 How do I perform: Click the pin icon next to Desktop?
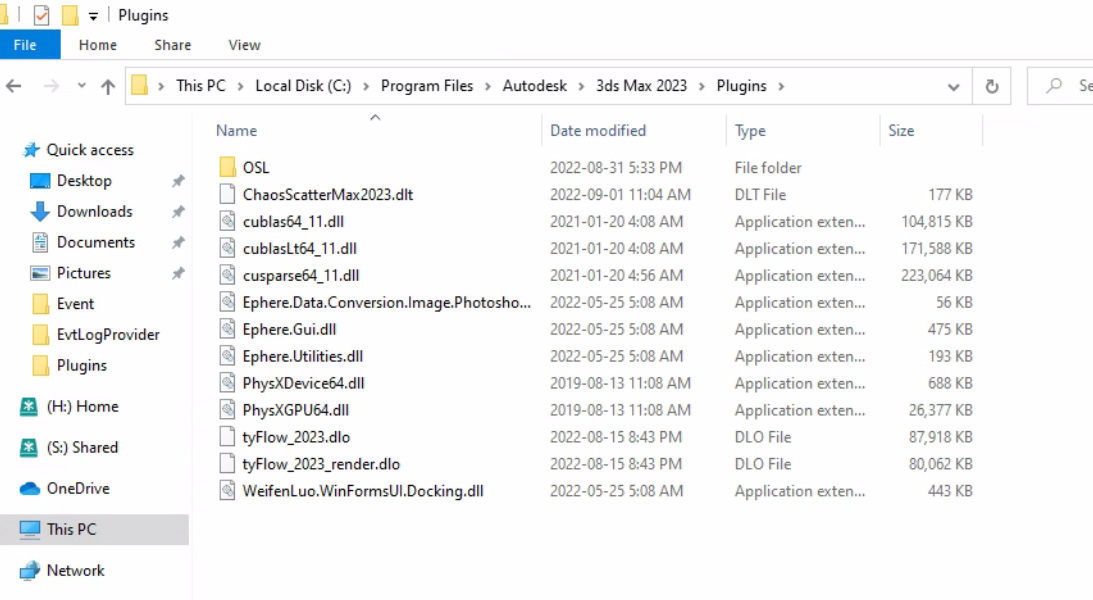[x=178, y=180]
